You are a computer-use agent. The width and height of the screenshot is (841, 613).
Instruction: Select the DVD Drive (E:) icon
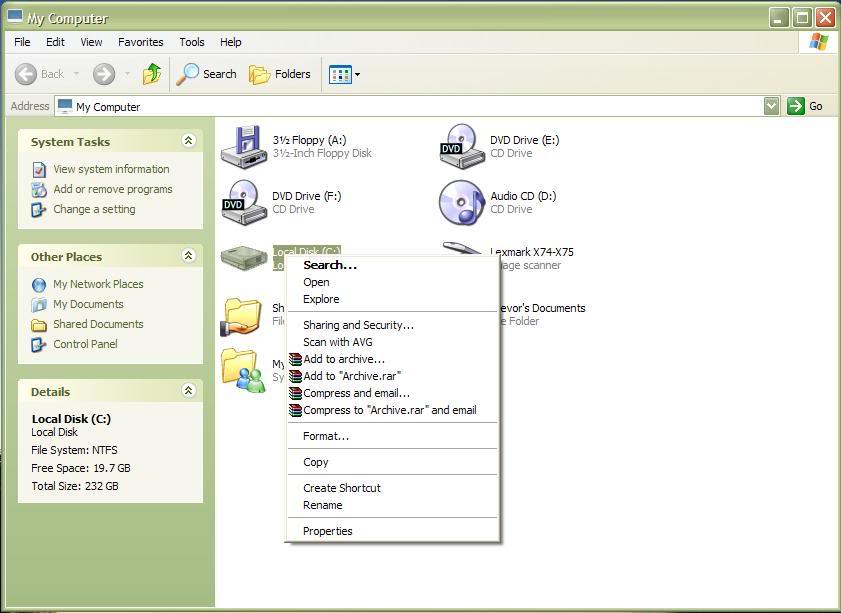click(461, 147)
